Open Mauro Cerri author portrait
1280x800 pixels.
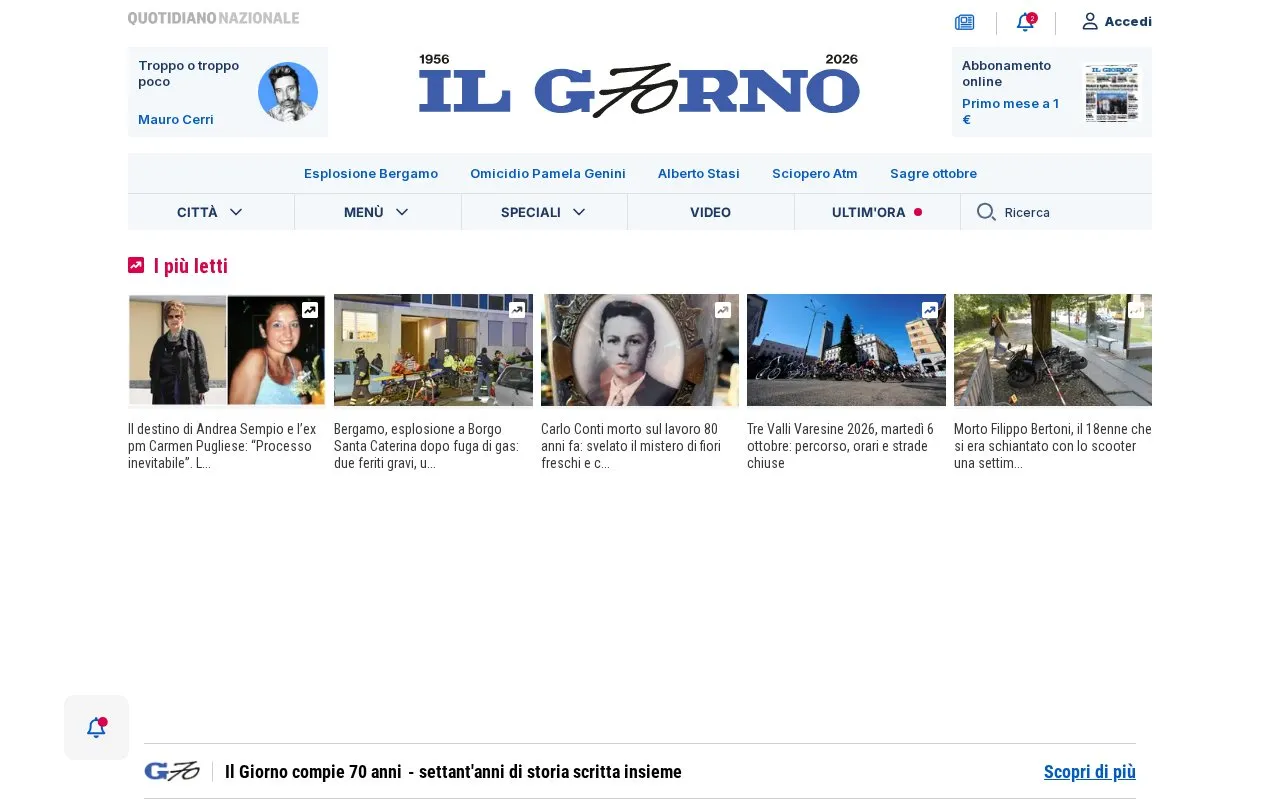288,92
